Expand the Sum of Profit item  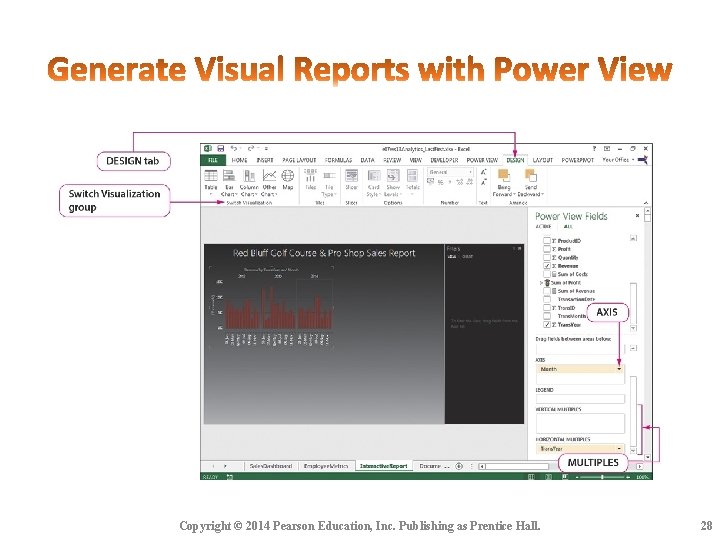coord(541,283)
